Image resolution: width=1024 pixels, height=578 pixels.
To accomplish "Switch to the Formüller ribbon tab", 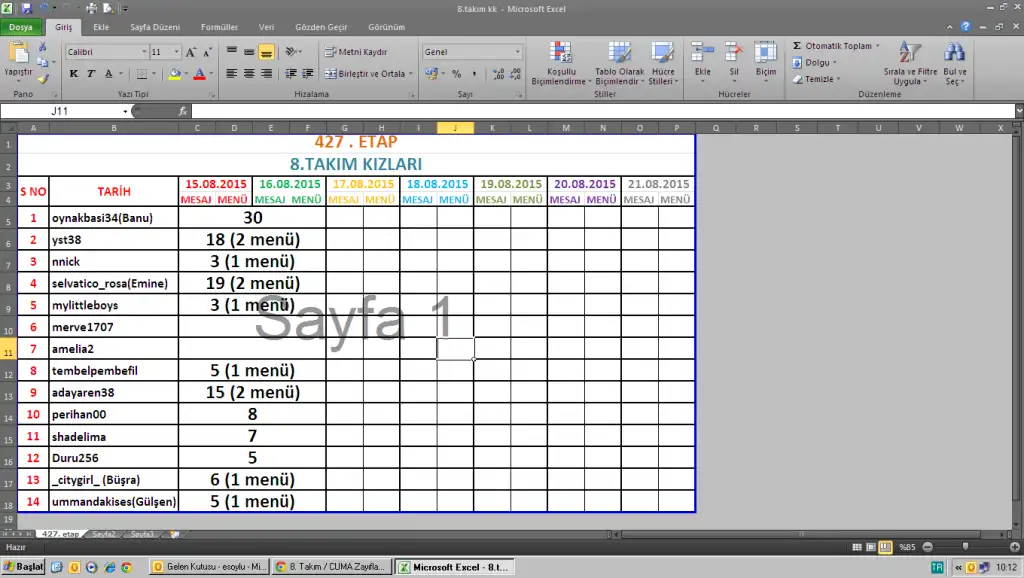I will (x=219, y=27).
